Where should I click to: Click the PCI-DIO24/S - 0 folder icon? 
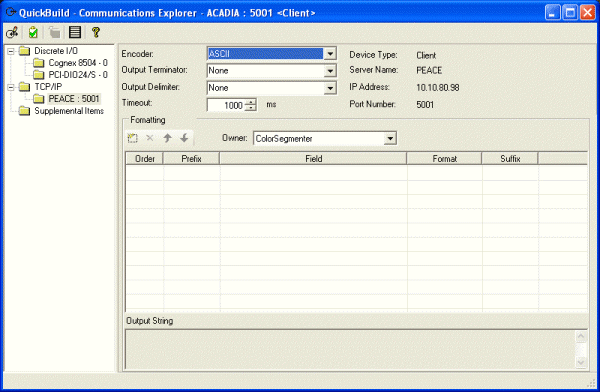[39, 75]
